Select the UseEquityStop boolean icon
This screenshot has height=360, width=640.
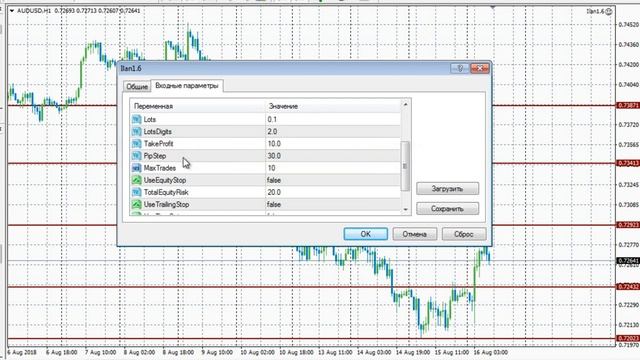(136, 180)
